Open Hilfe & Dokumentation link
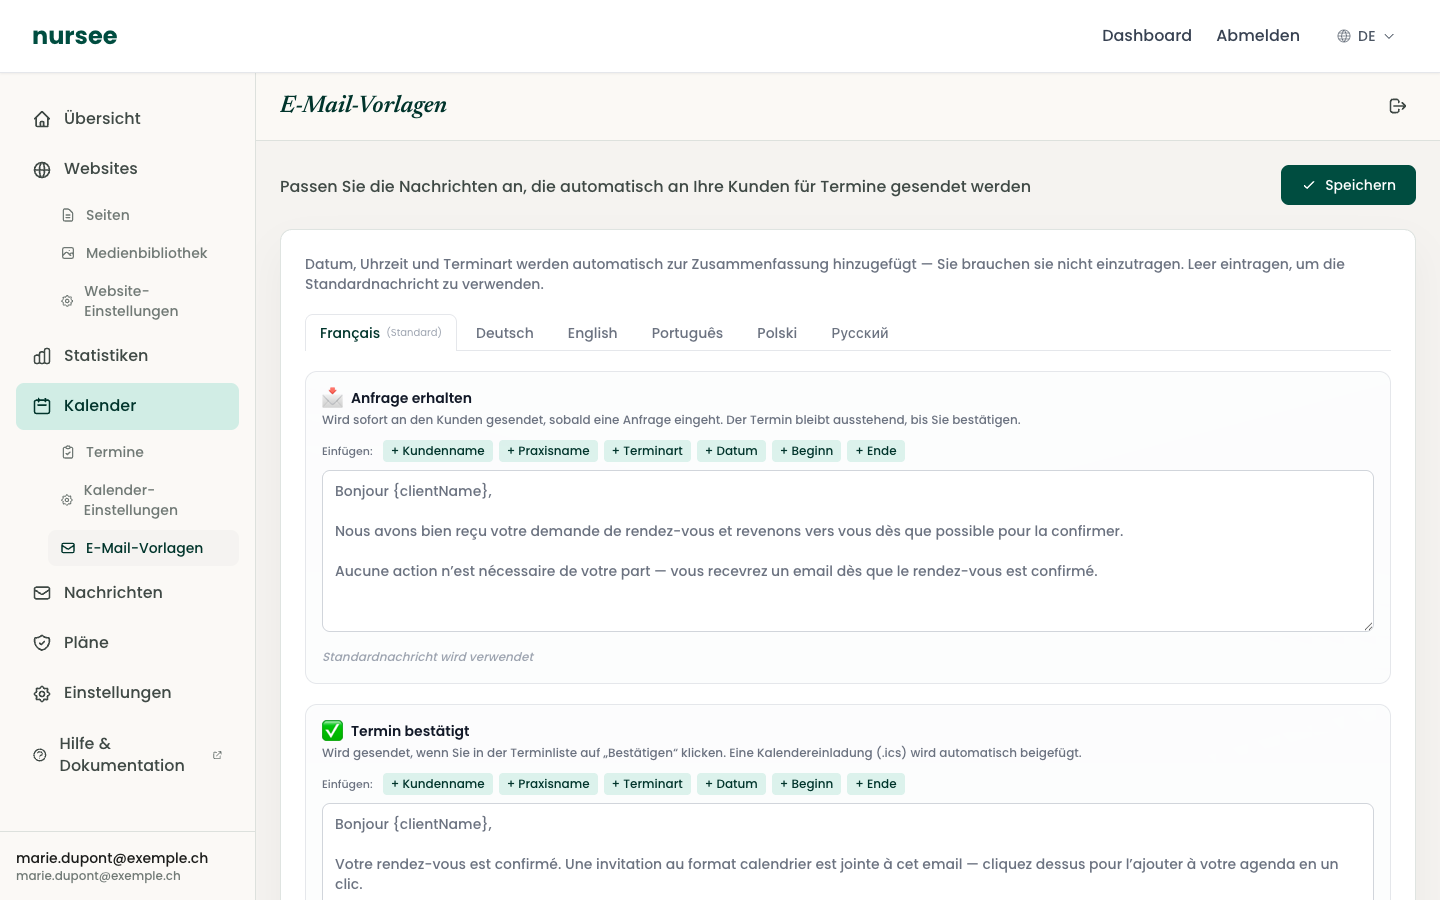The image size is (1440, 900). coord(128,755)
